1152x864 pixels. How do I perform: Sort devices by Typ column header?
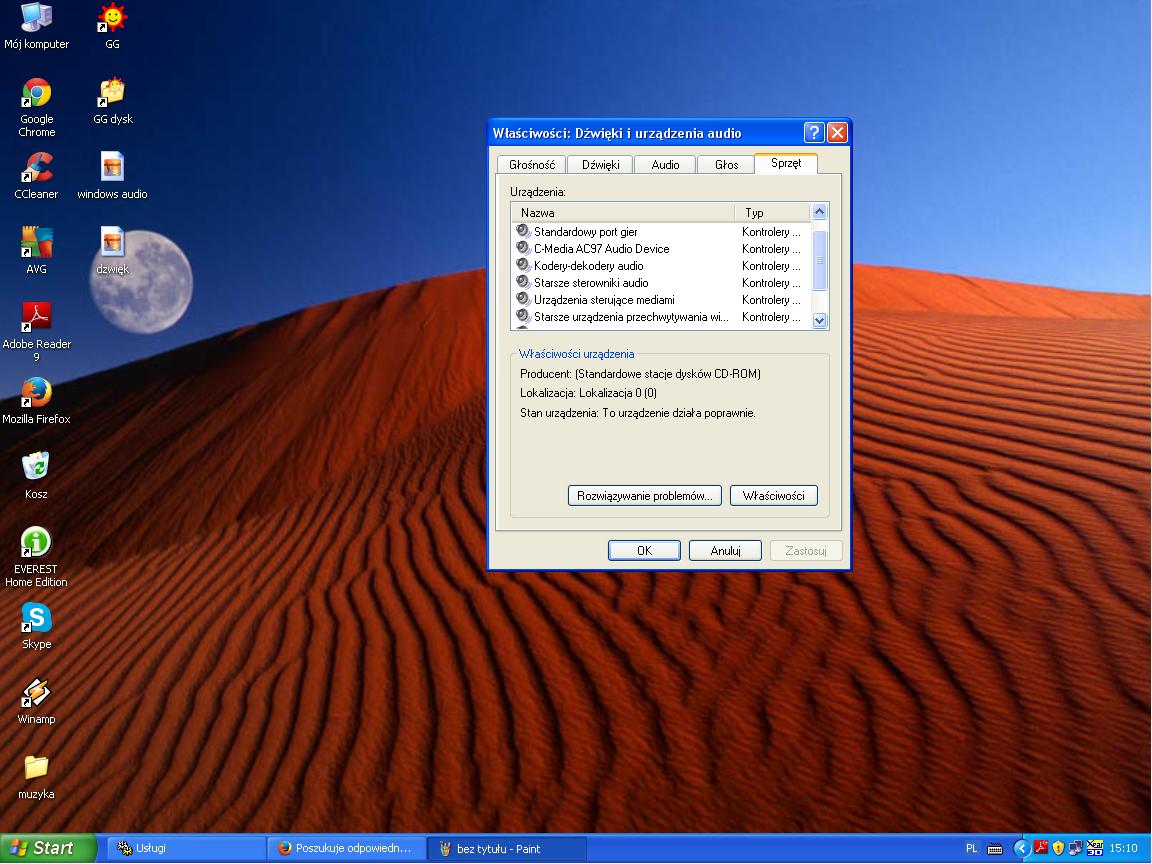point(772,212)
